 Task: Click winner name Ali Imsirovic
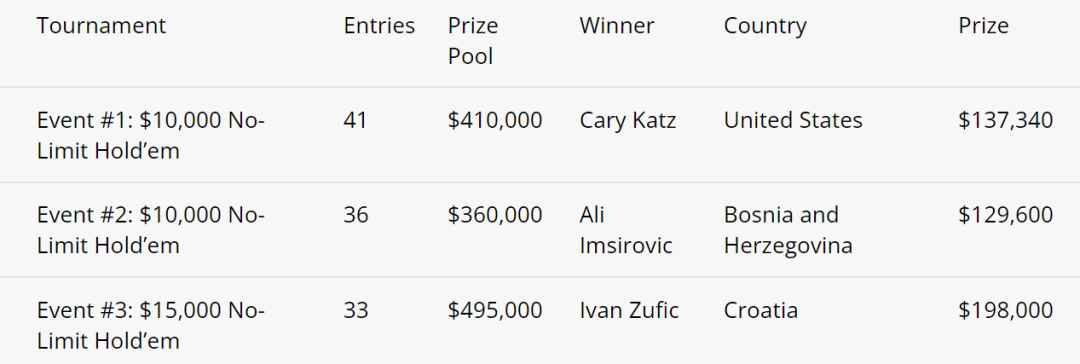point(625,230)
